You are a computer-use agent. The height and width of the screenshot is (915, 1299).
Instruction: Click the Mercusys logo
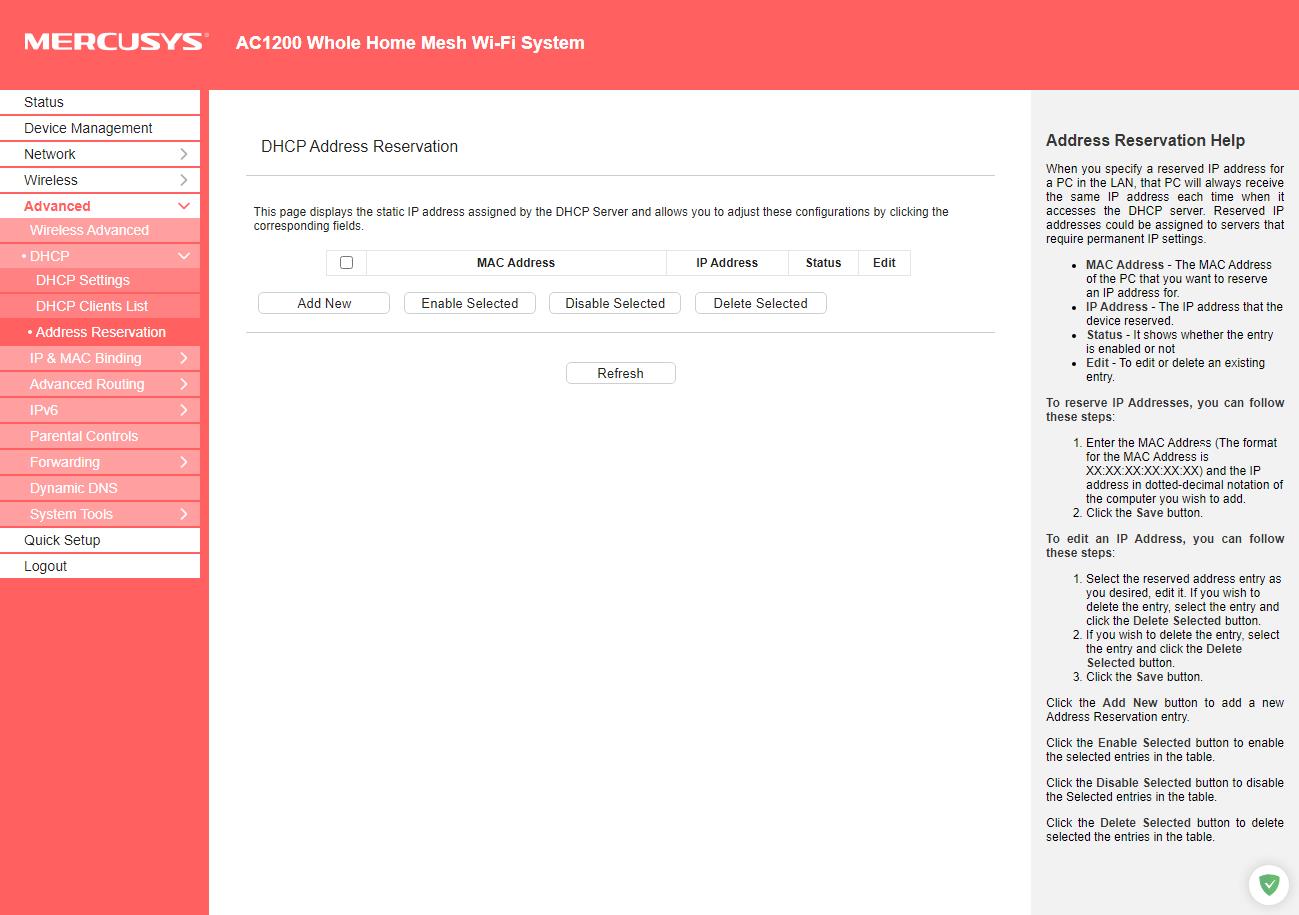click(116, 42)
